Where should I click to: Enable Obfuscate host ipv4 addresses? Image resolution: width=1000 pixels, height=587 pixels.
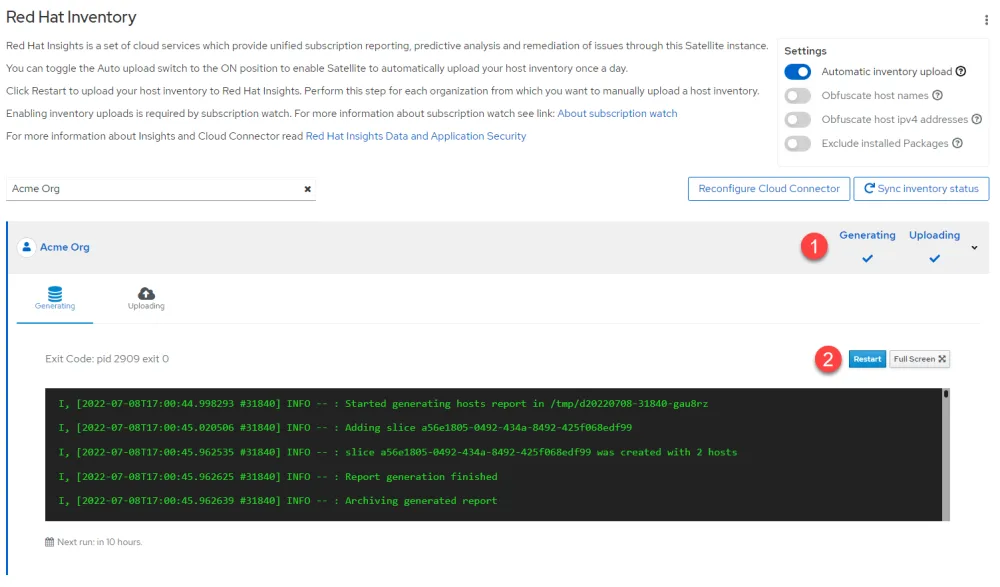[x=798, y=119]
